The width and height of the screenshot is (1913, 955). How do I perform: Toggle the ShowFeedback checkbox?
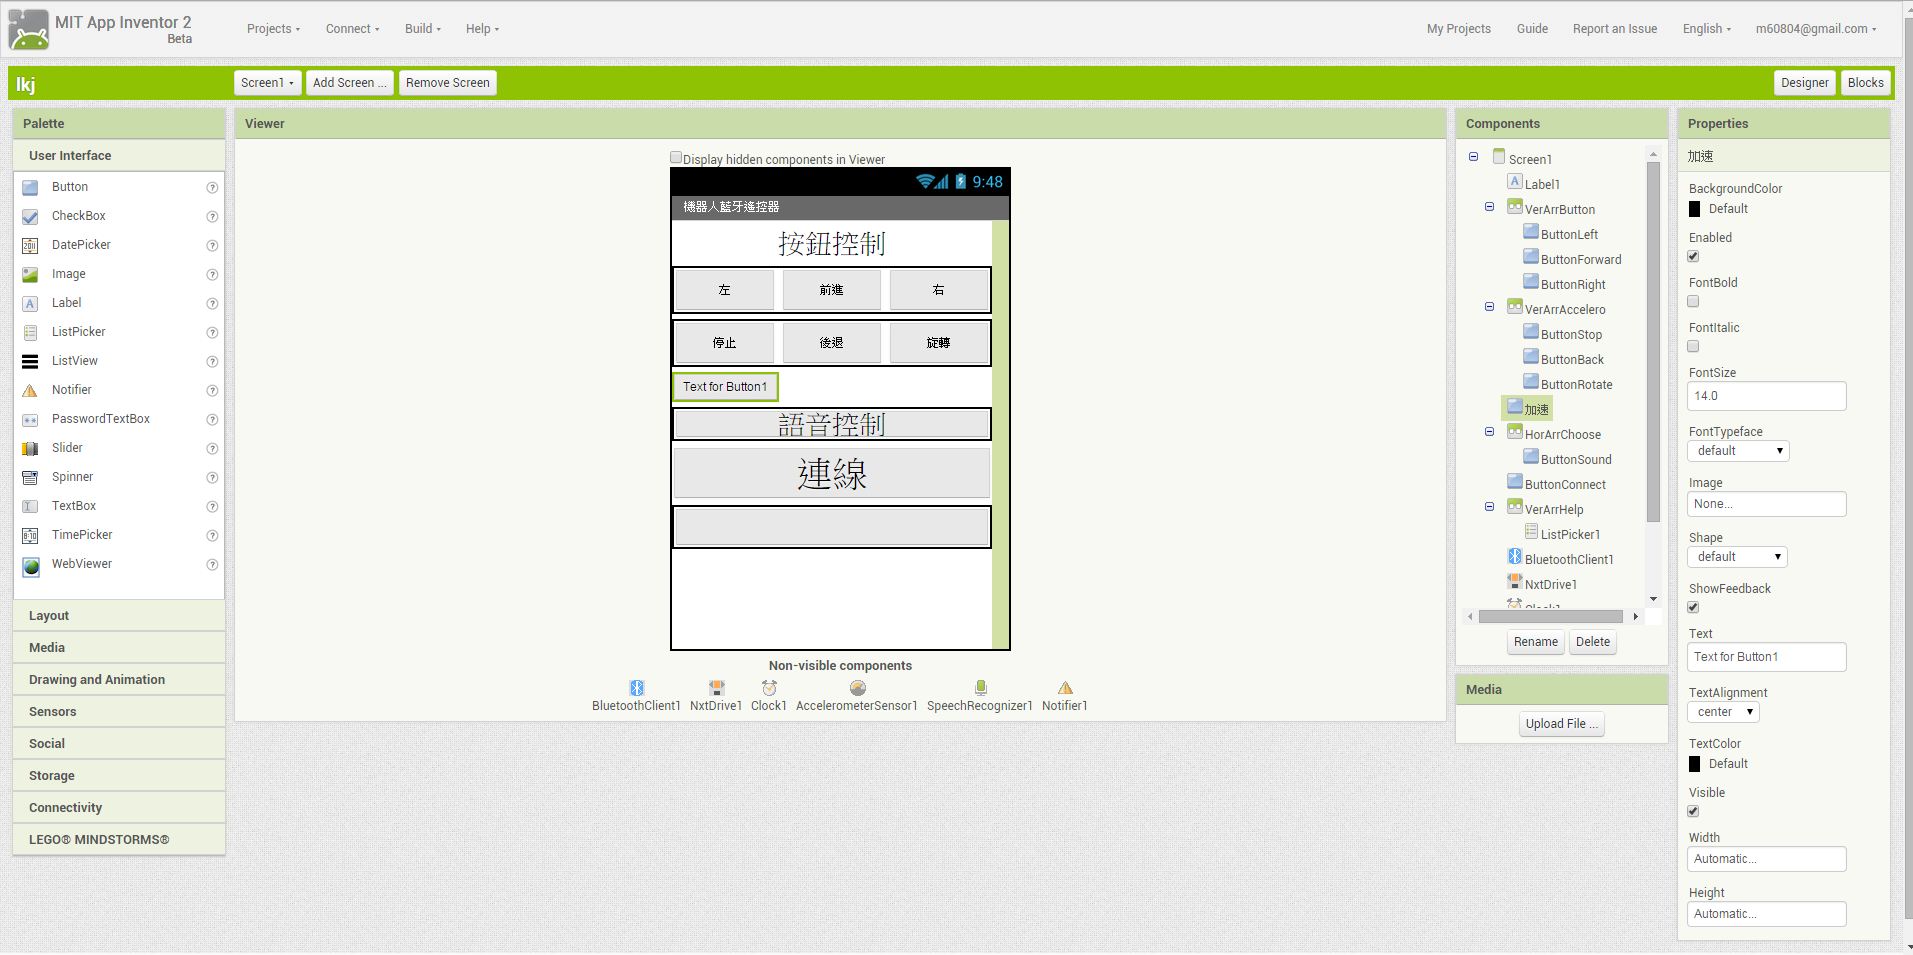coord(1693,607)
